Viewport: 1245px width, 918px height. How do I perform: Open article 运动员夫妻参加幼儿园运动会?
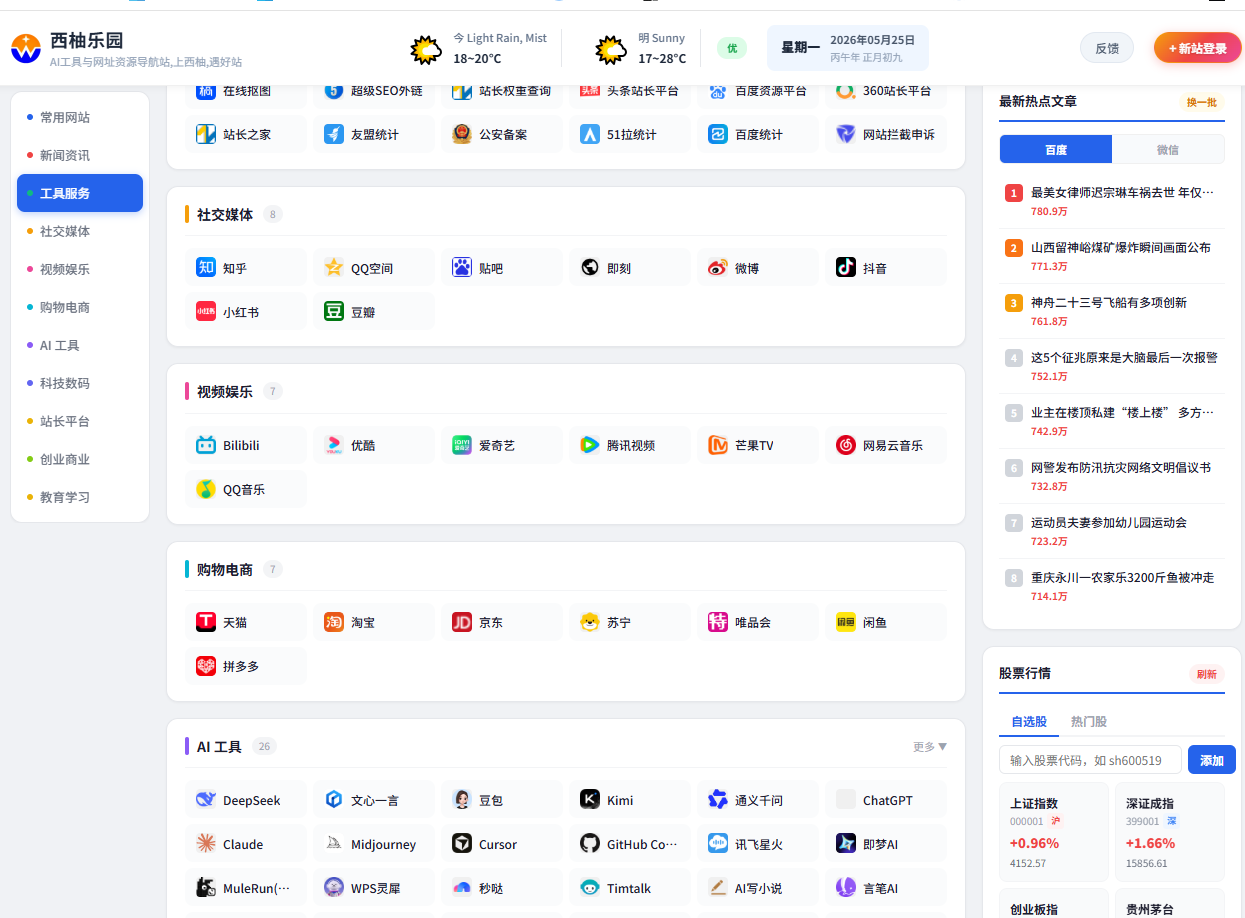click(1109, 522)
